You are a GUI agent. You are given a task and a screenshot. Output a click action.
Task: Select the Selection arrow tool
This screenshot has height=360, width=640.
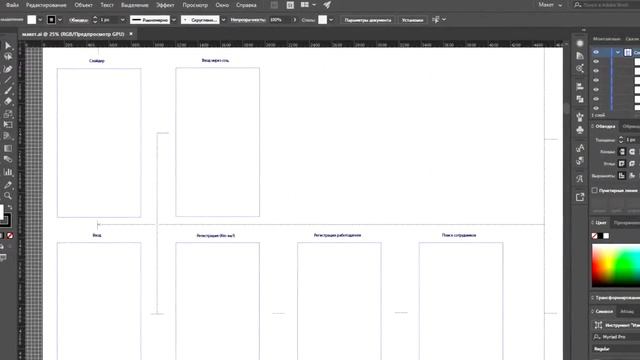pyautogui.click(x=8, y=46)
